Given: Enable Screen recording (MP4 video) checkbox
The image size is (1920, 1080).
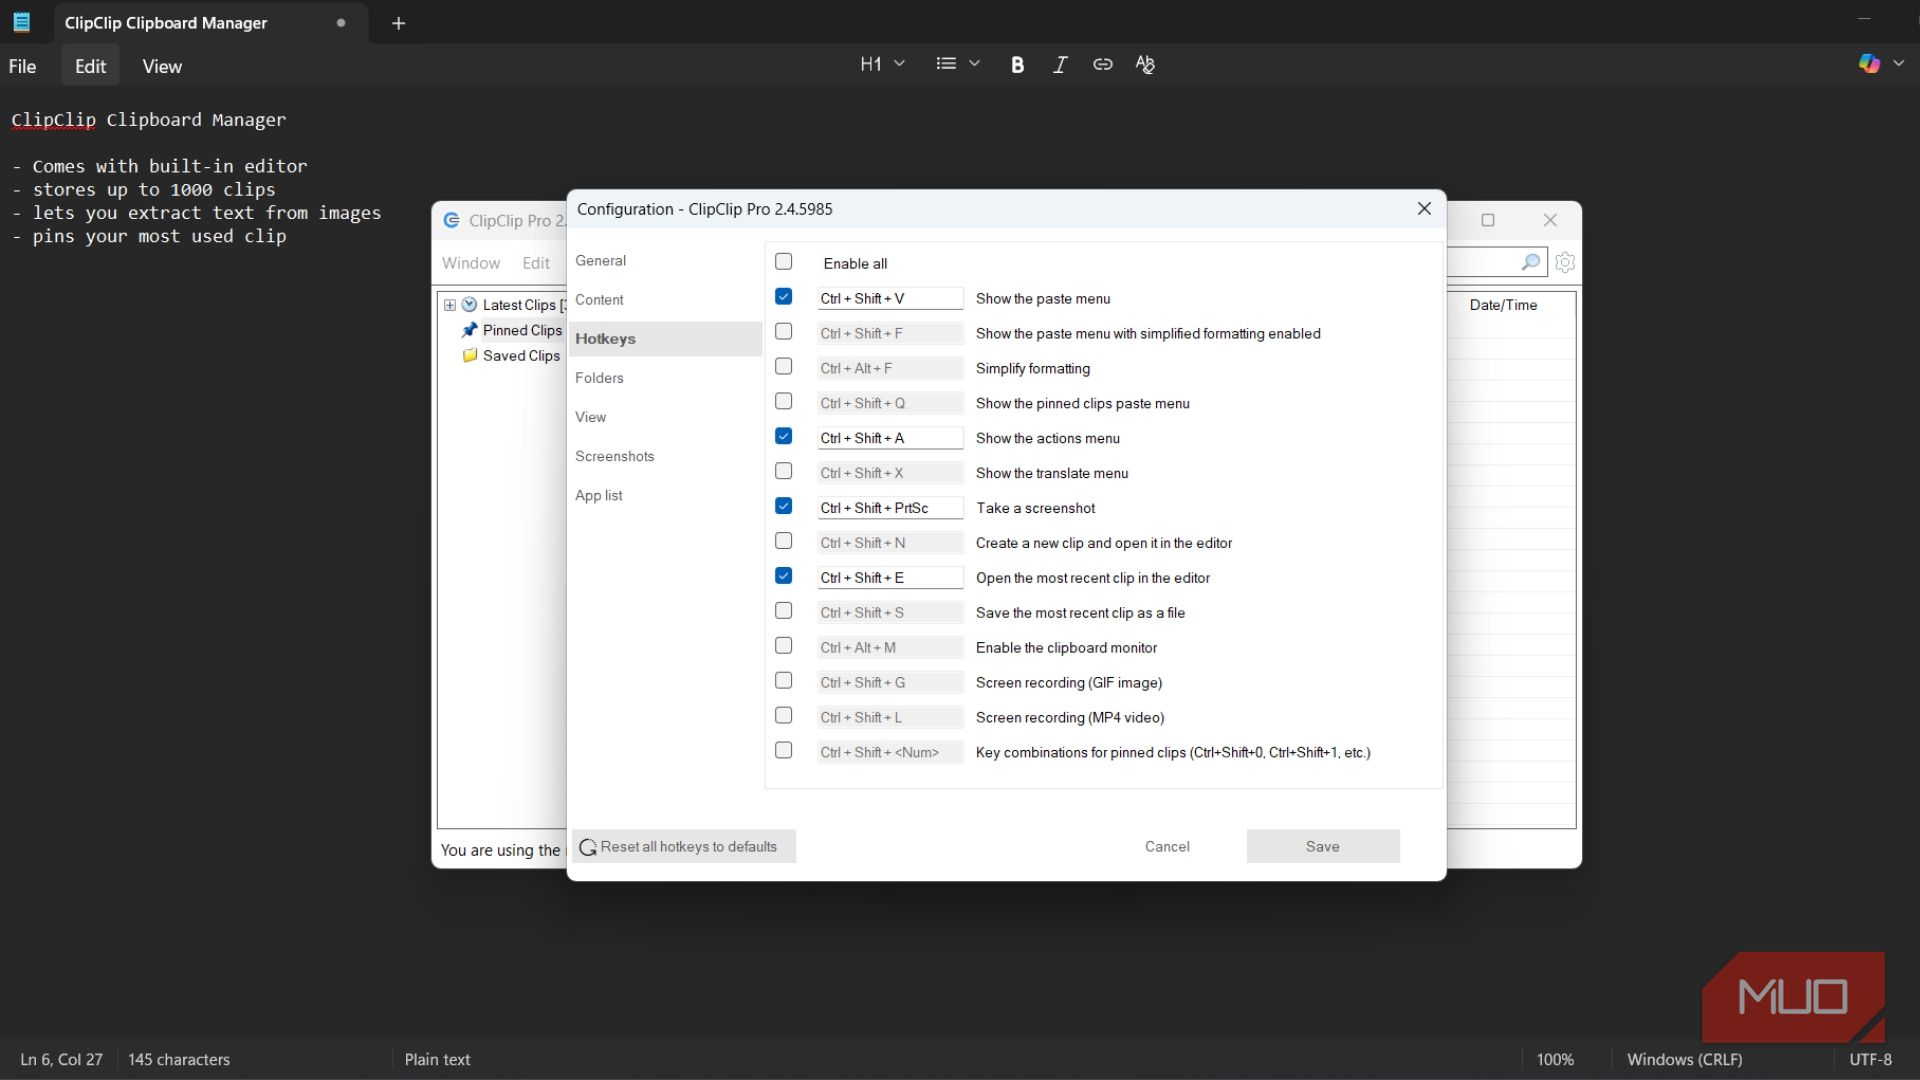Looking at the screenshot, I should coord(784,715).
